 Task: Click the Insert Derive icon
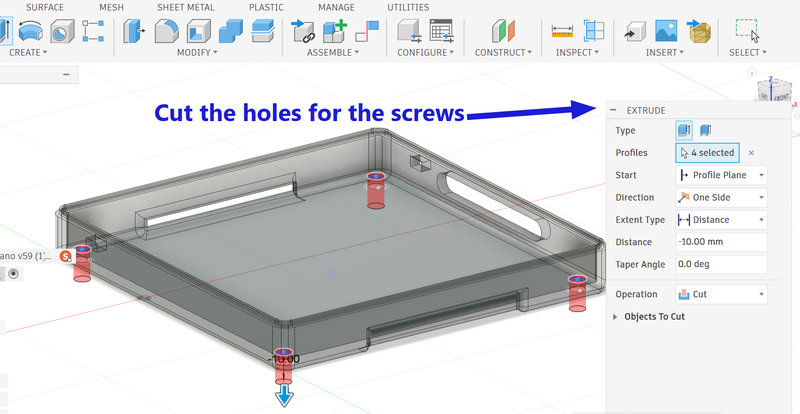tap(635, 31)
